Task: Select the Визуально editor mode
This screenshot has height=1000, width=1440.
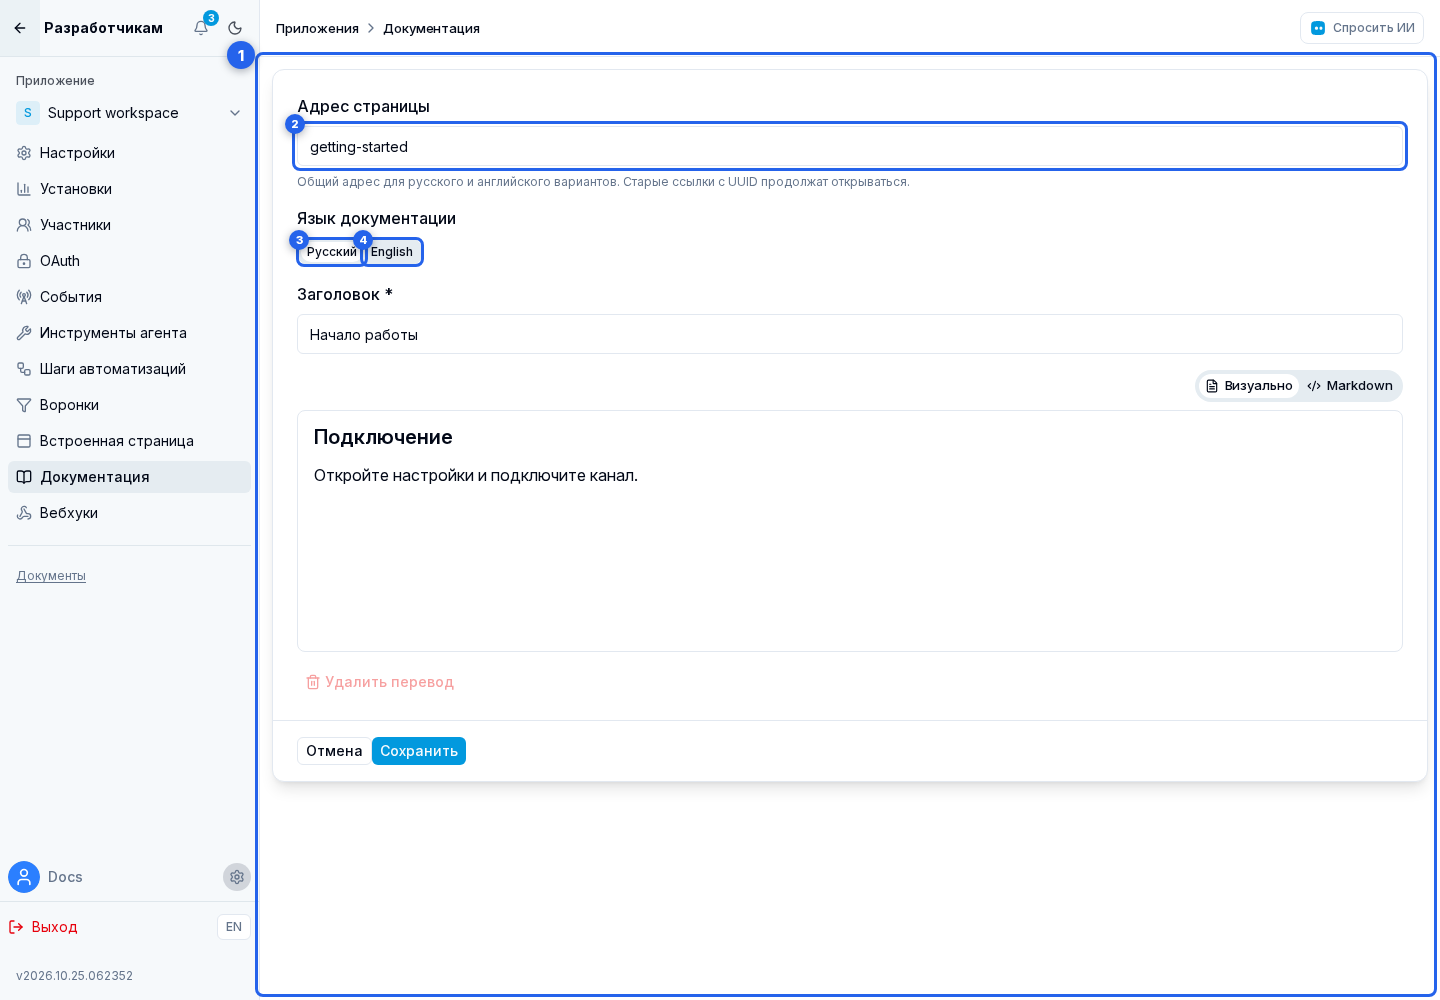Action: point(1249,386)
